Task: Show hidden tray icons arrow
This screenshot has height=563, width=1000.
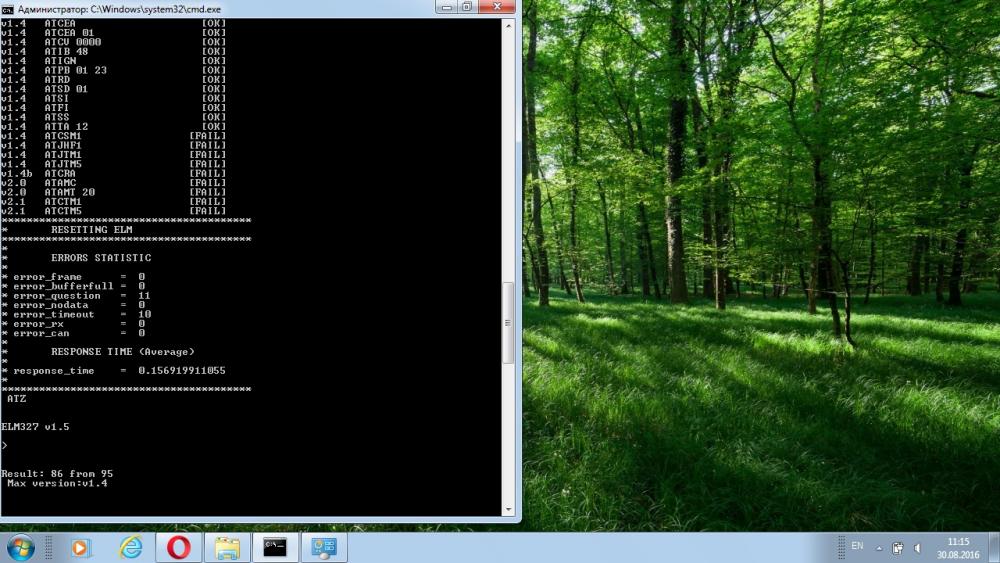Action: pyautogui.click(x=879, y=548)
